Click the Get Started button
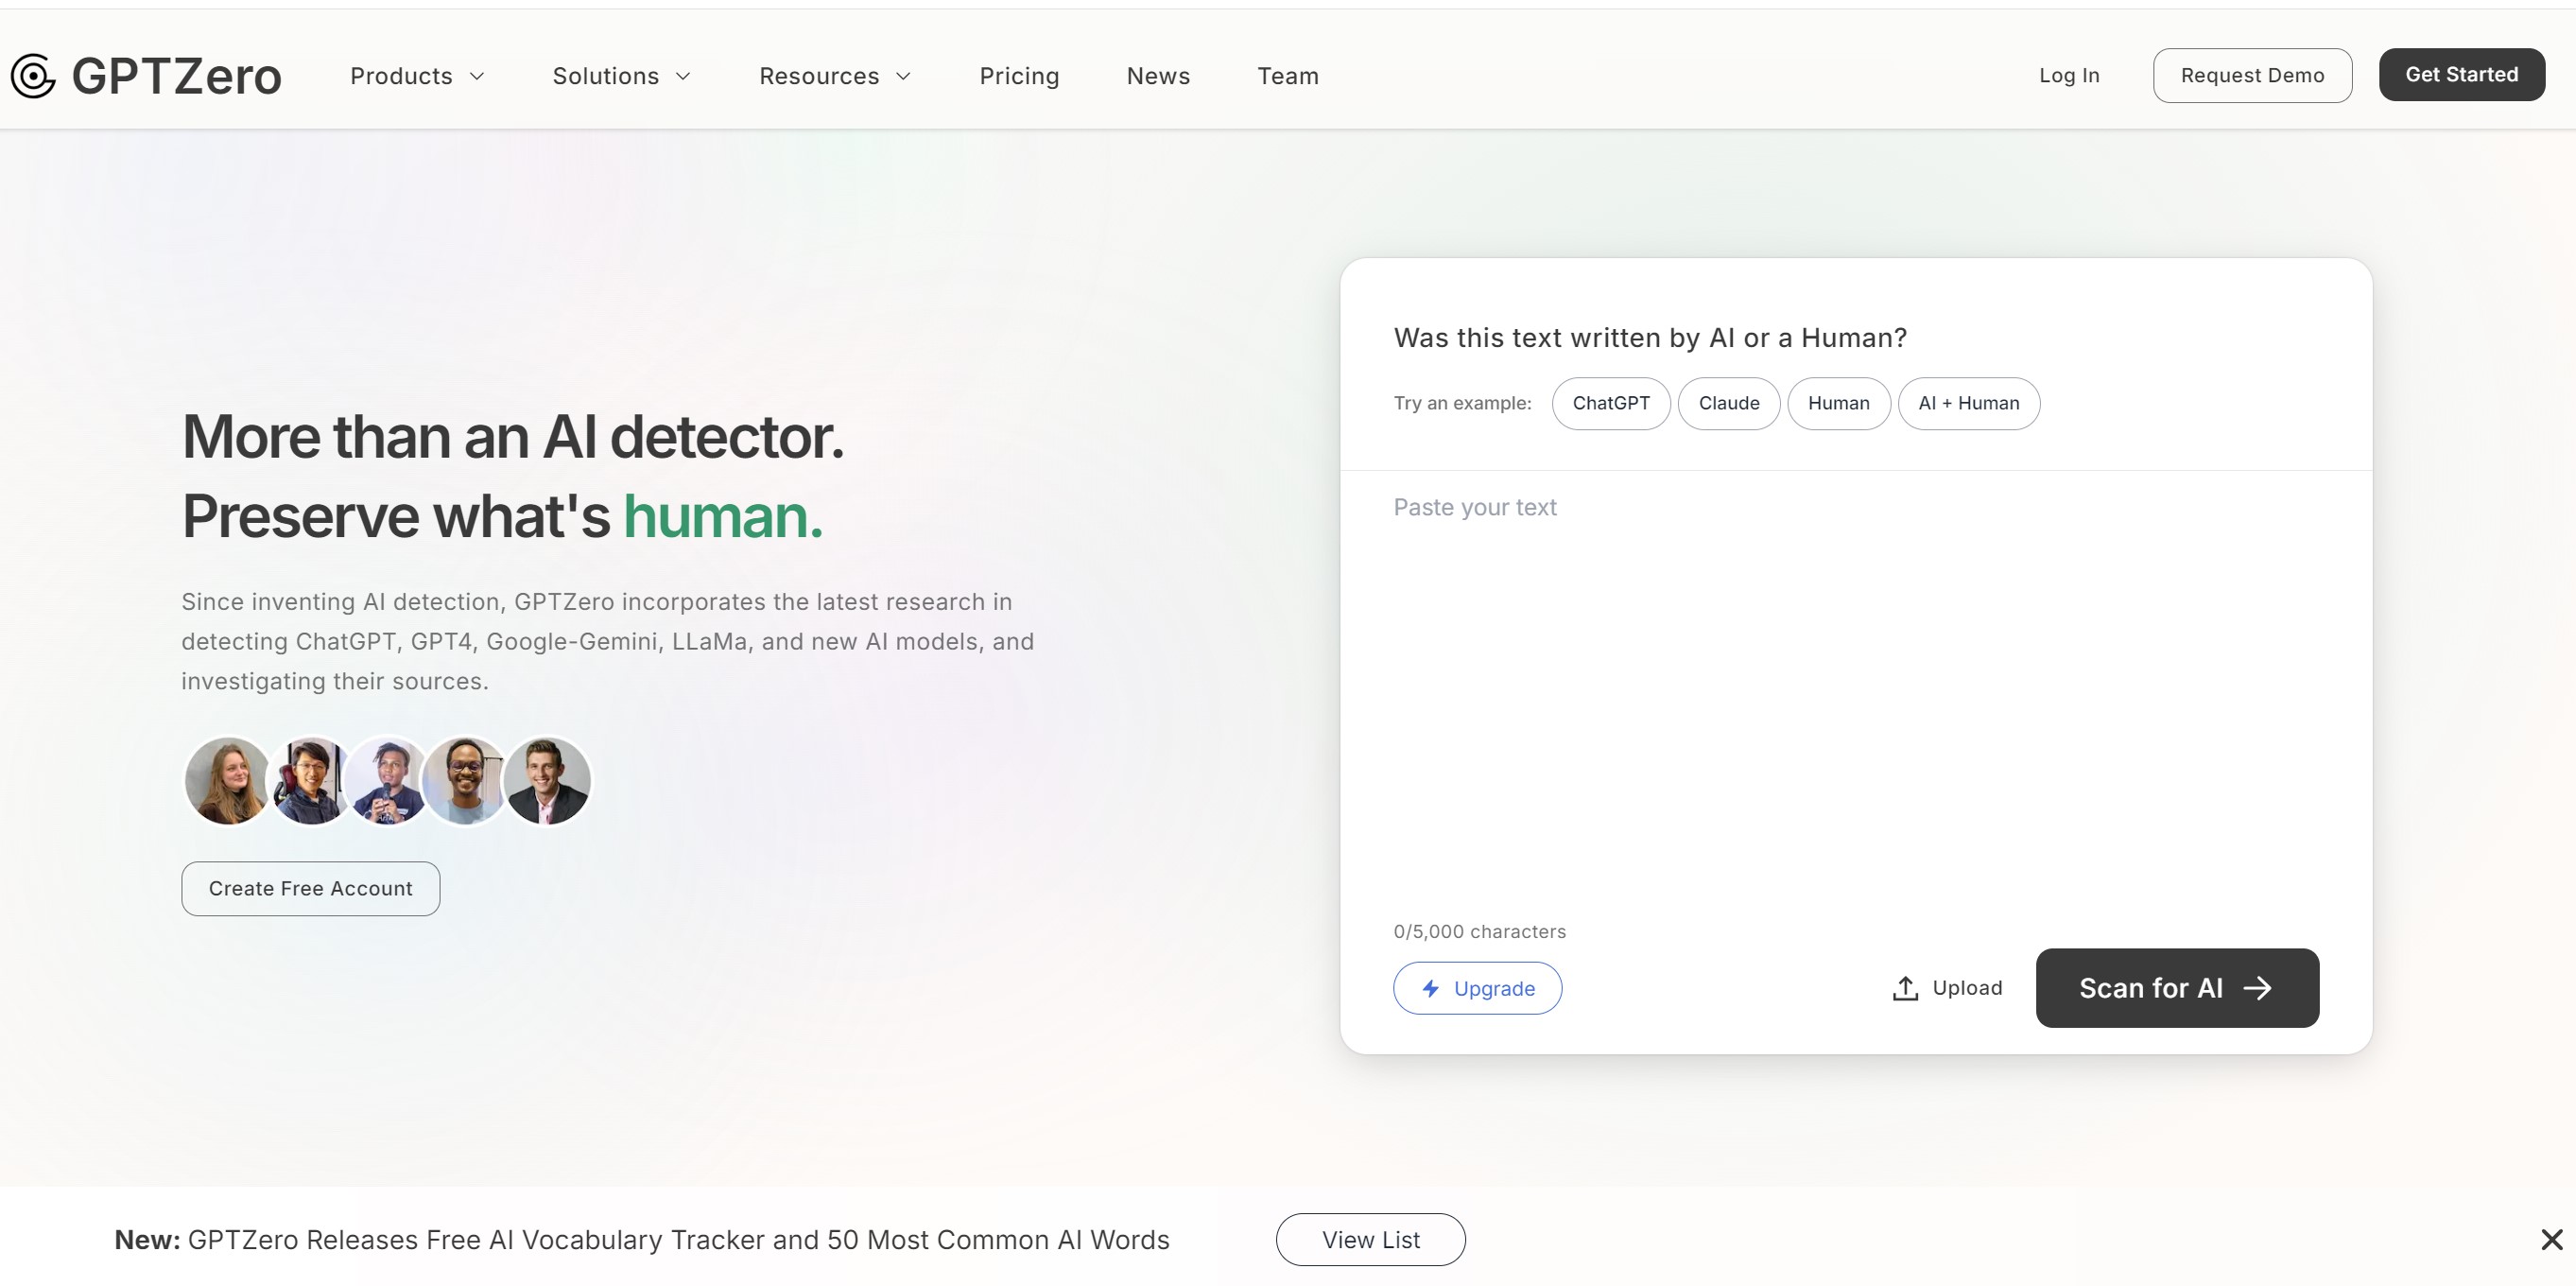Image resolution: width=2576 pixels, height=1286 pixels. click(2461, 75)
